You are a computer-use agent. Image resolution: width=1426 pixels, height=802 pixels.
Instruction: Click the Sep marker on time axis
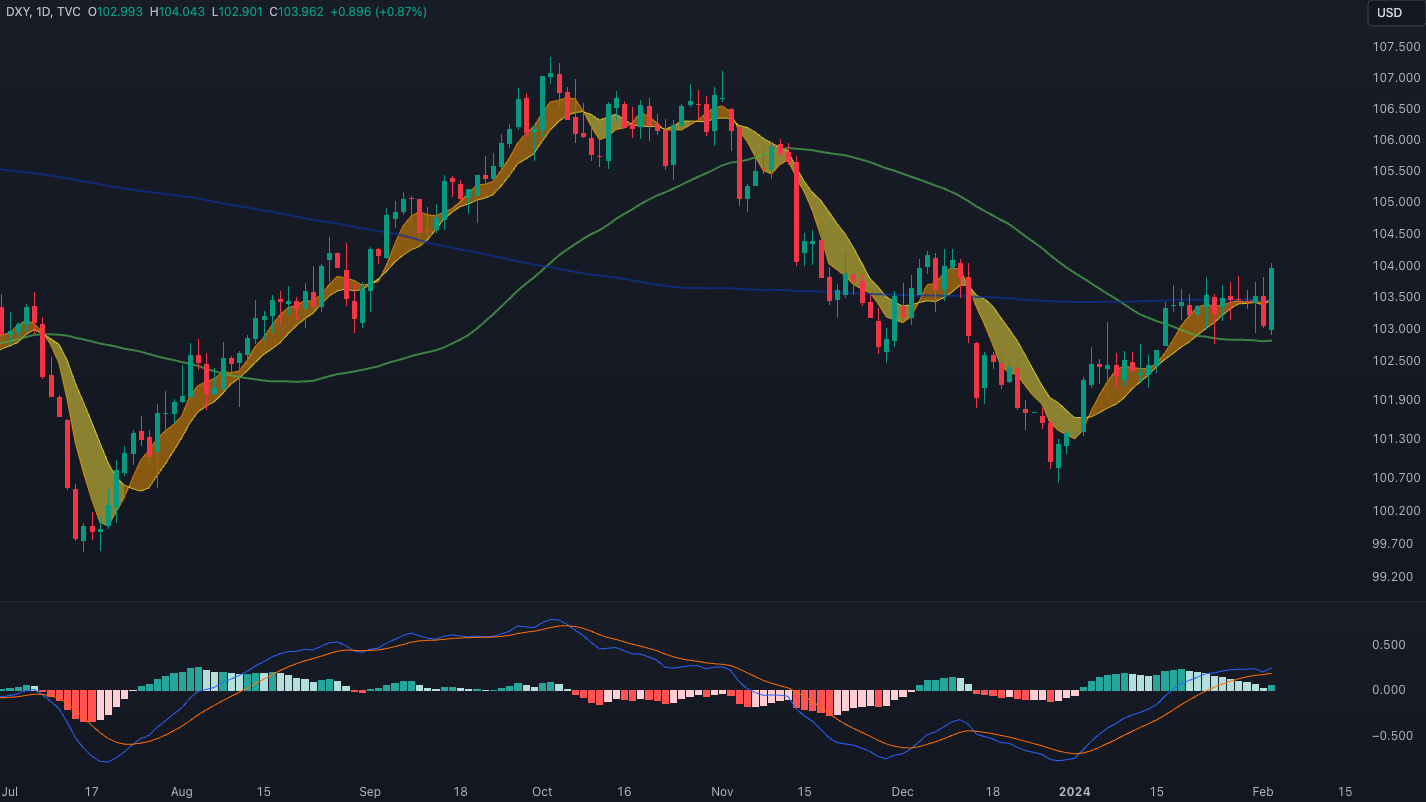pos(370,791)
